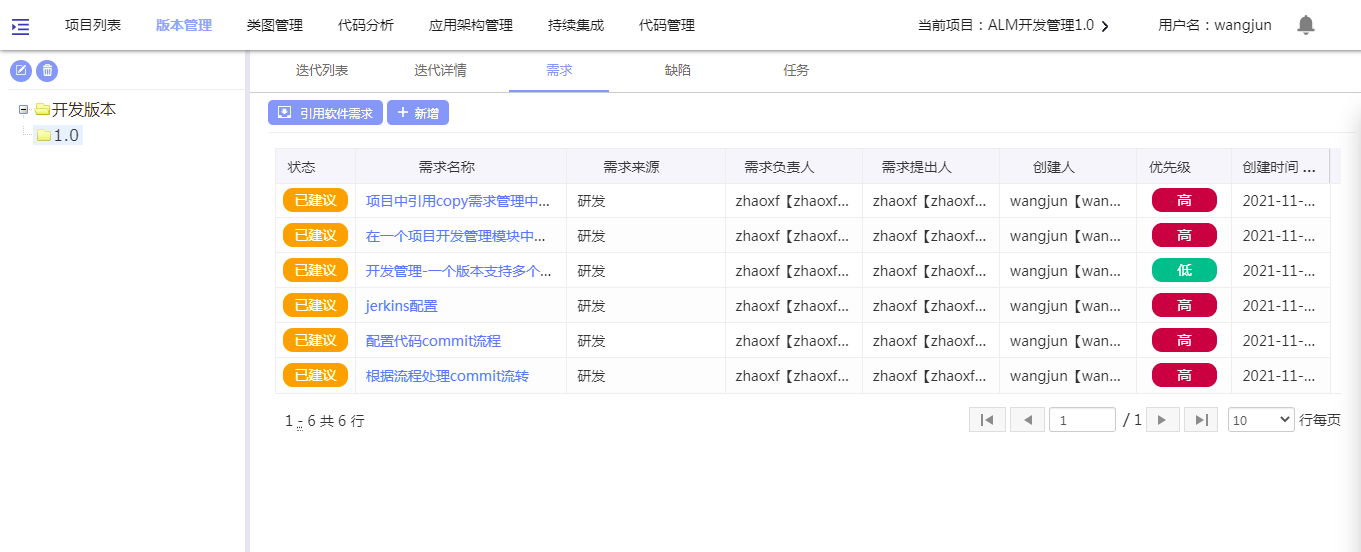Click the 新增 button
1361x552 pixels.
(x=418, y=113)
